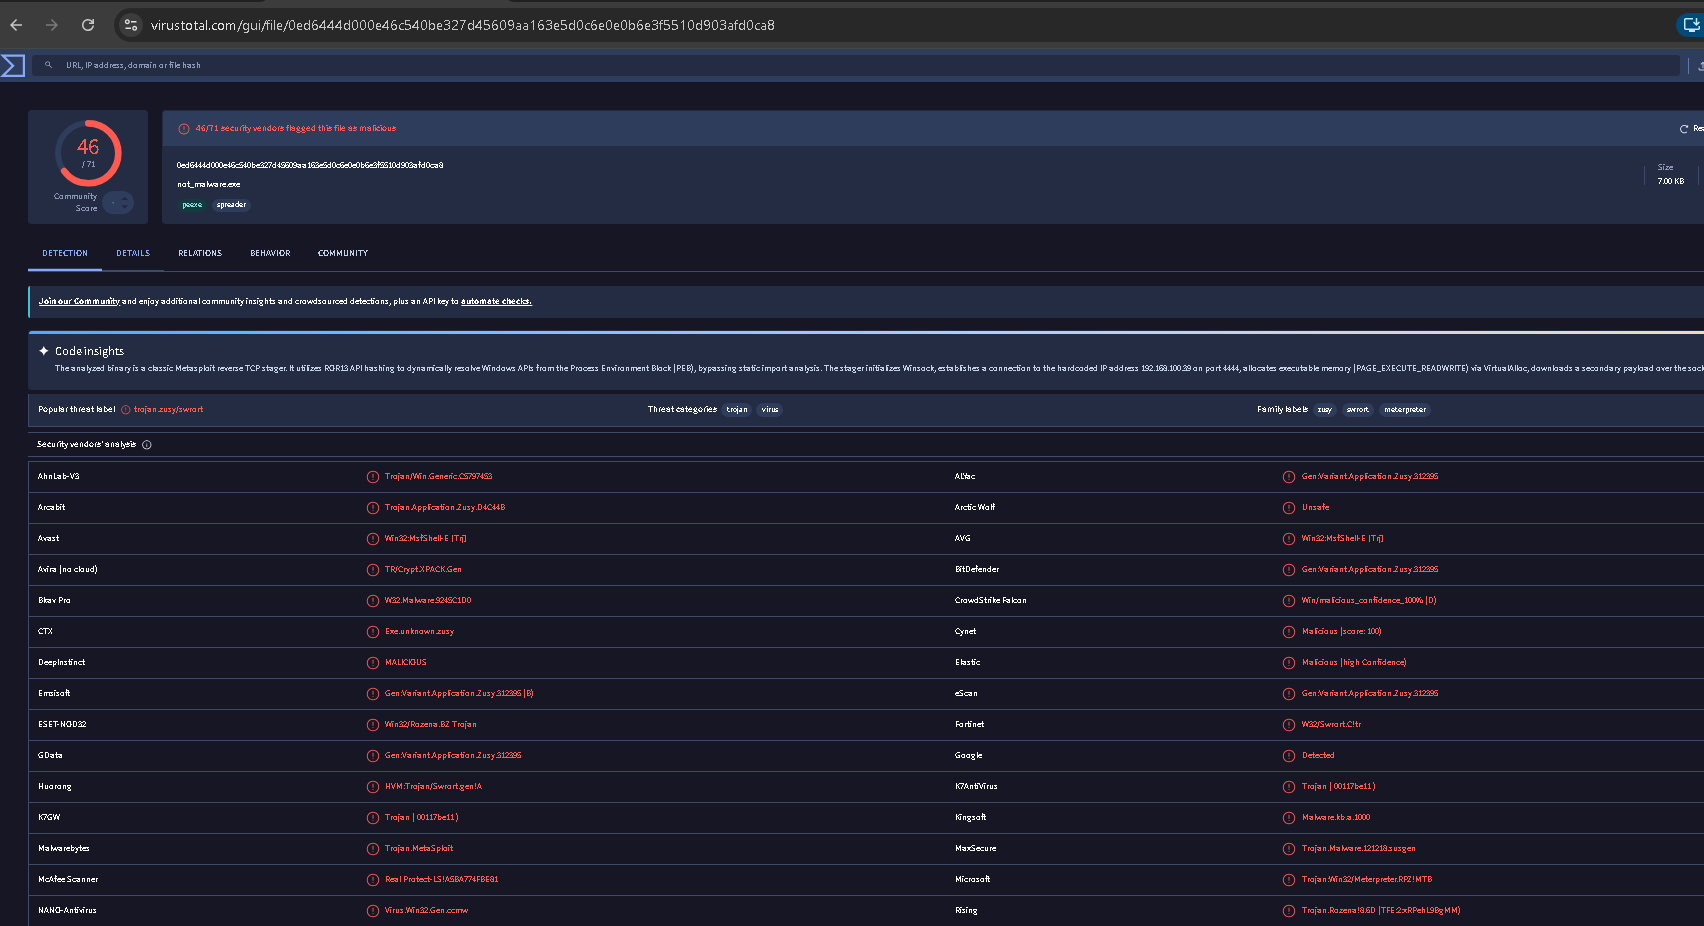Click the NANO-Antivirus vendor name
The height and width of the screenshot is (926, 1704).
(x=67, y=911)
